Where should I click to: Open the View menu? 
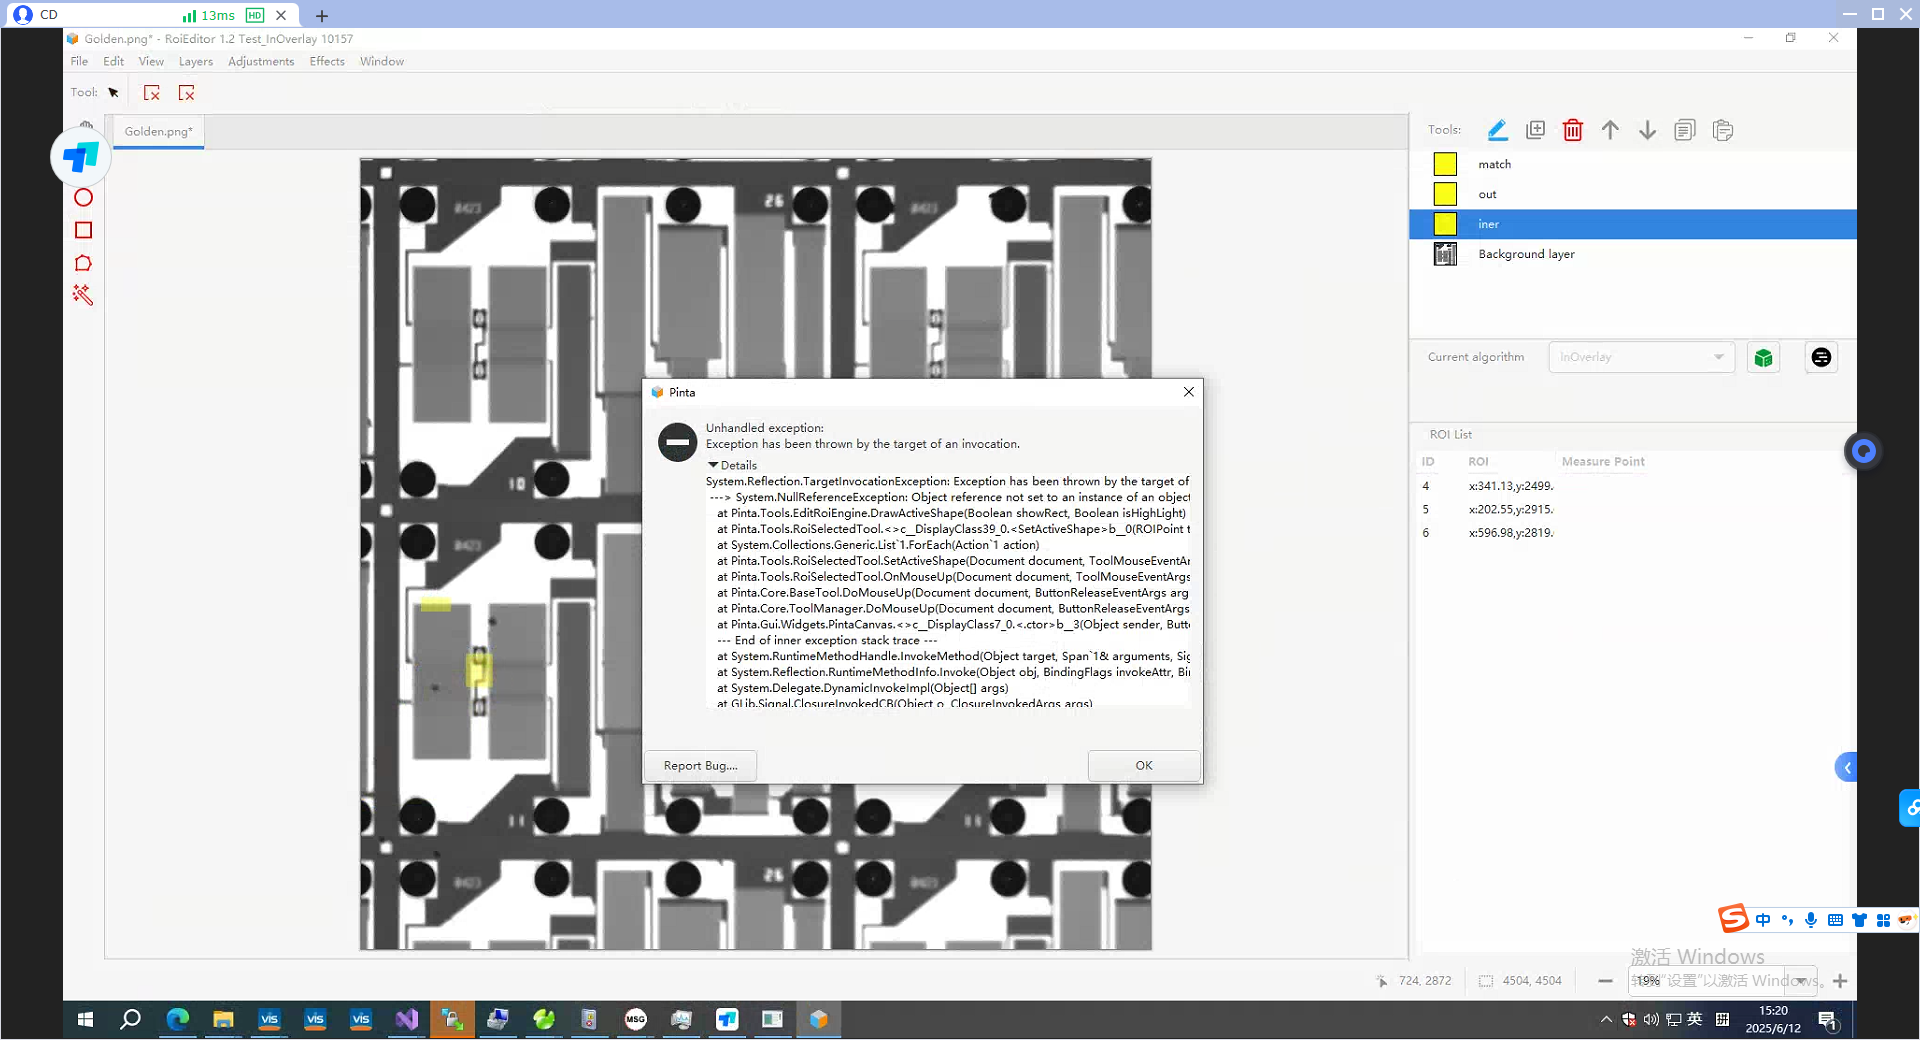(x=151, y=61)
